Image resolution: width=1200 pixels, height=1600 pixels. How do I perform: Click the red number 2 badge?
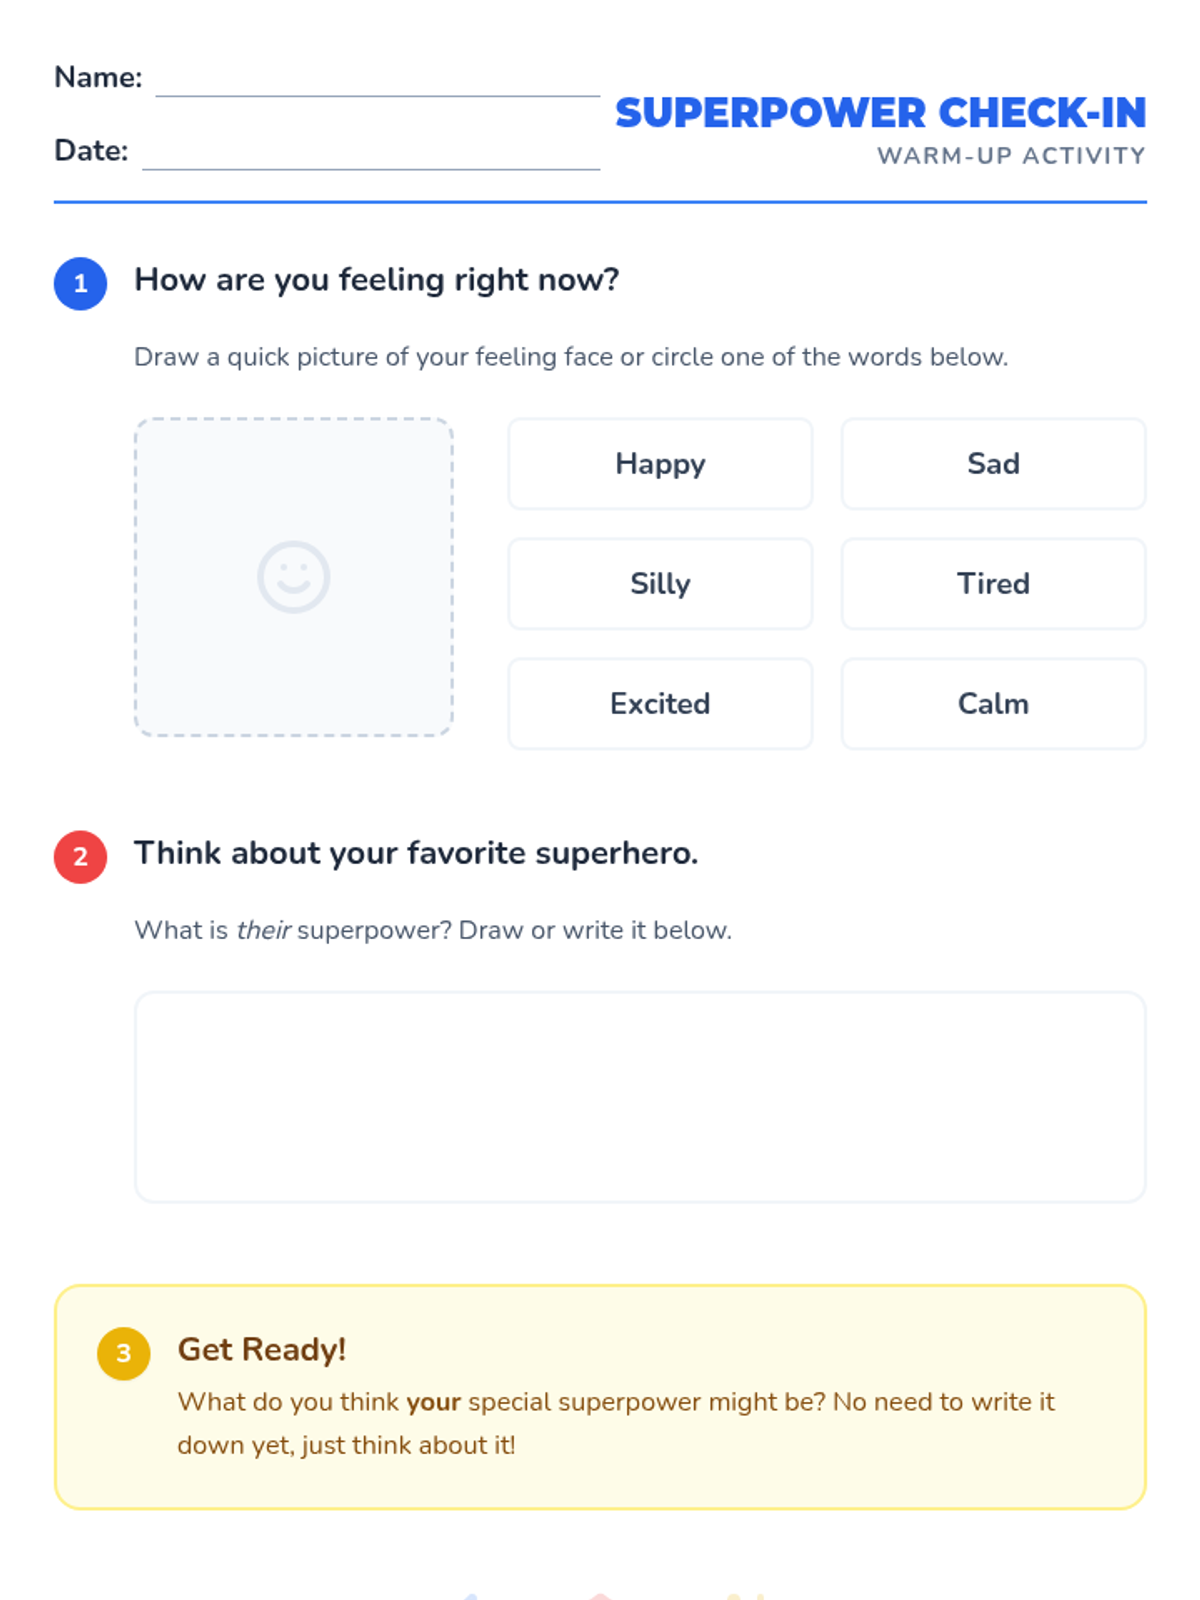point(81,857)
